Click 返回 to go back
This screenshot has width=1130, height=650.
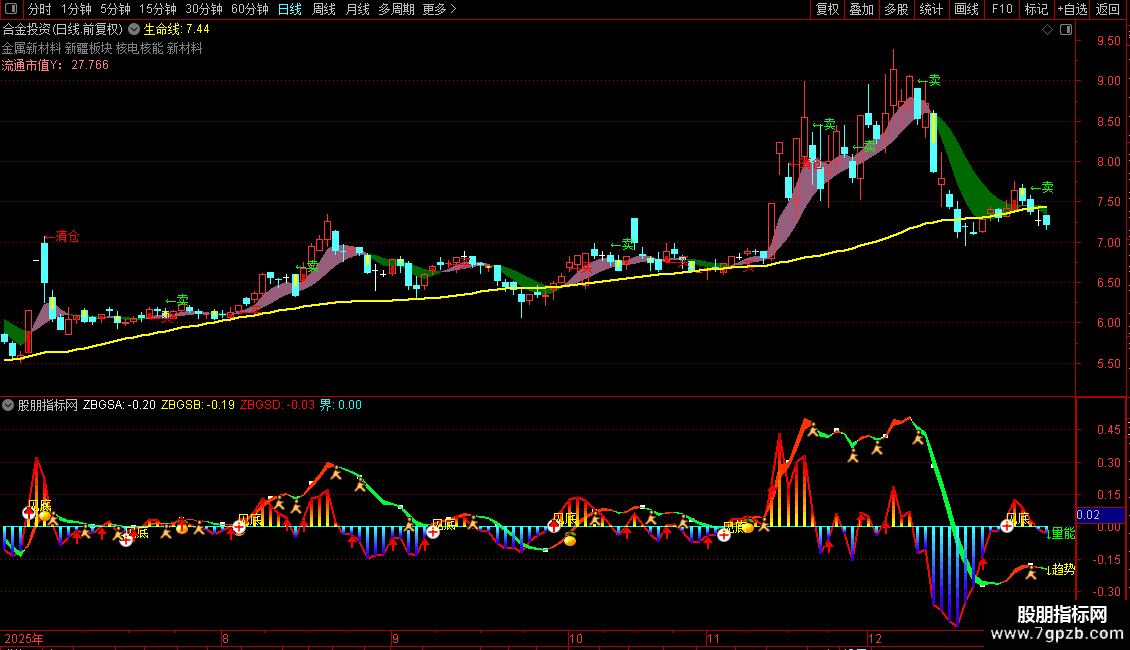[1108, 9]
